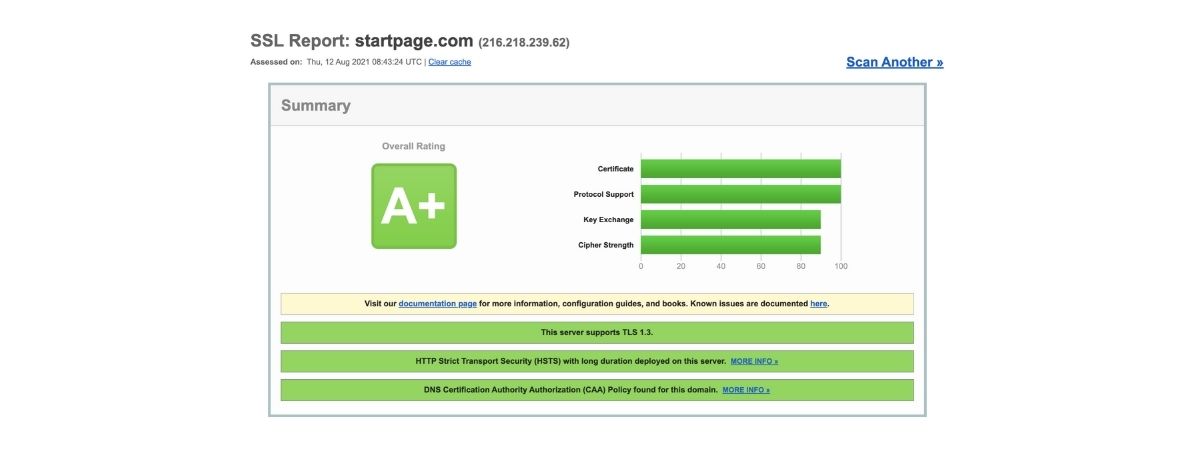1200x450 pixels.
Task: Open the documentation page link
Action: pos(437,303)
